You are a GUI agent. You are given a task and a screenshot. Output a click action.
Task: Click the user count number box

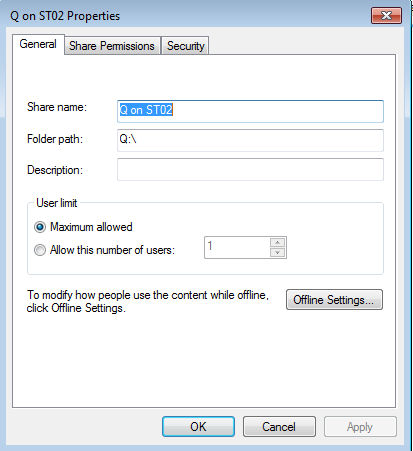pos(237,247)
